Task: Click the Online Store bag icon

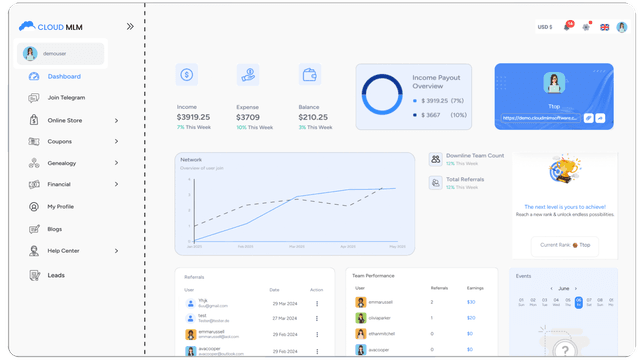Action: (x=34, y=120)
